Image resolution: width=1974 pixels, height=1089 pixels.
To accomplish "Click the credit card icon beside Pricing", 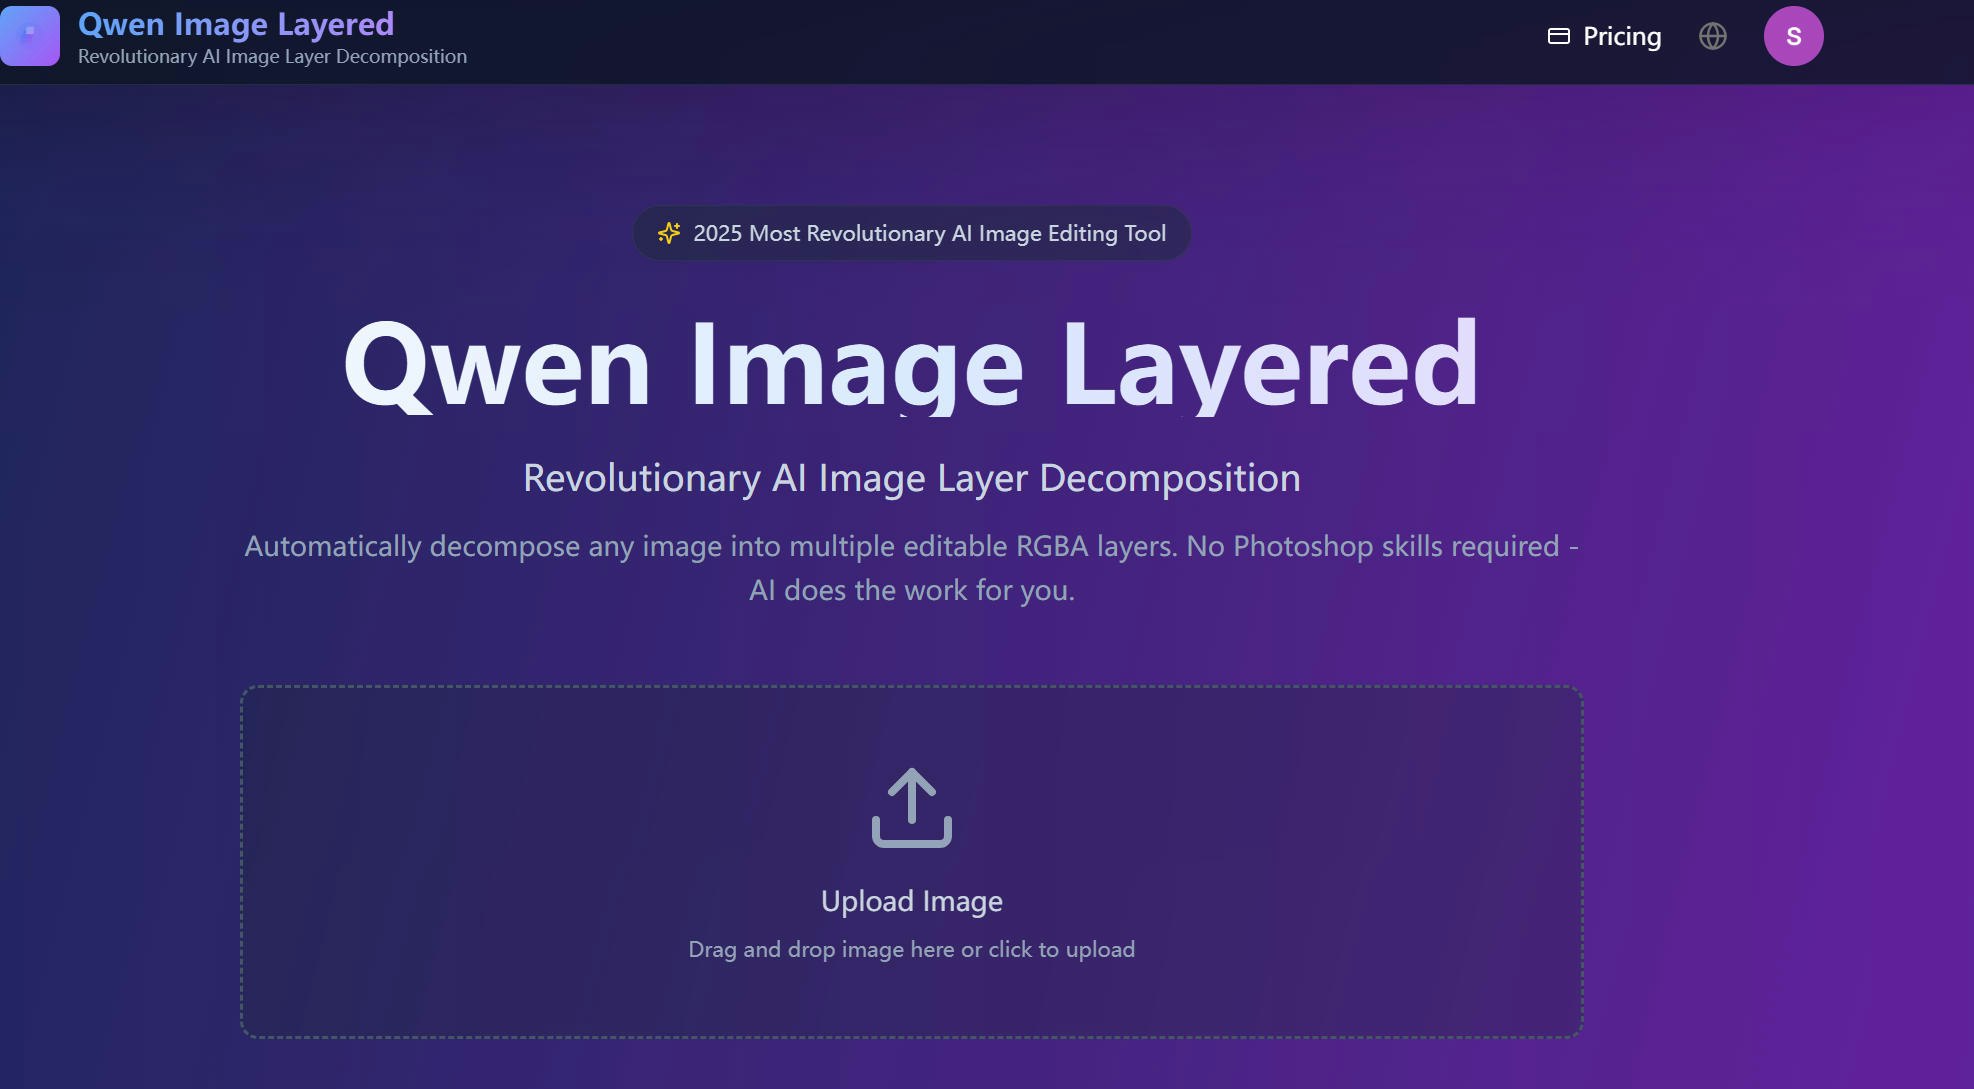I will pyautogui.click(x=1557, y=36).
